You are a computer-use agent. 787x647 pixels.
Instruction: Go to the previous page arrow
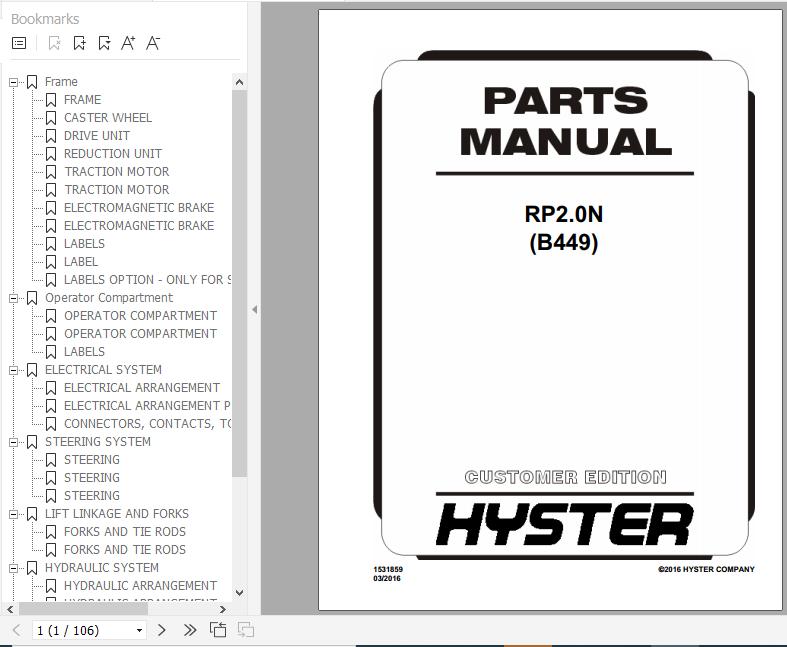tap(17, 630)
